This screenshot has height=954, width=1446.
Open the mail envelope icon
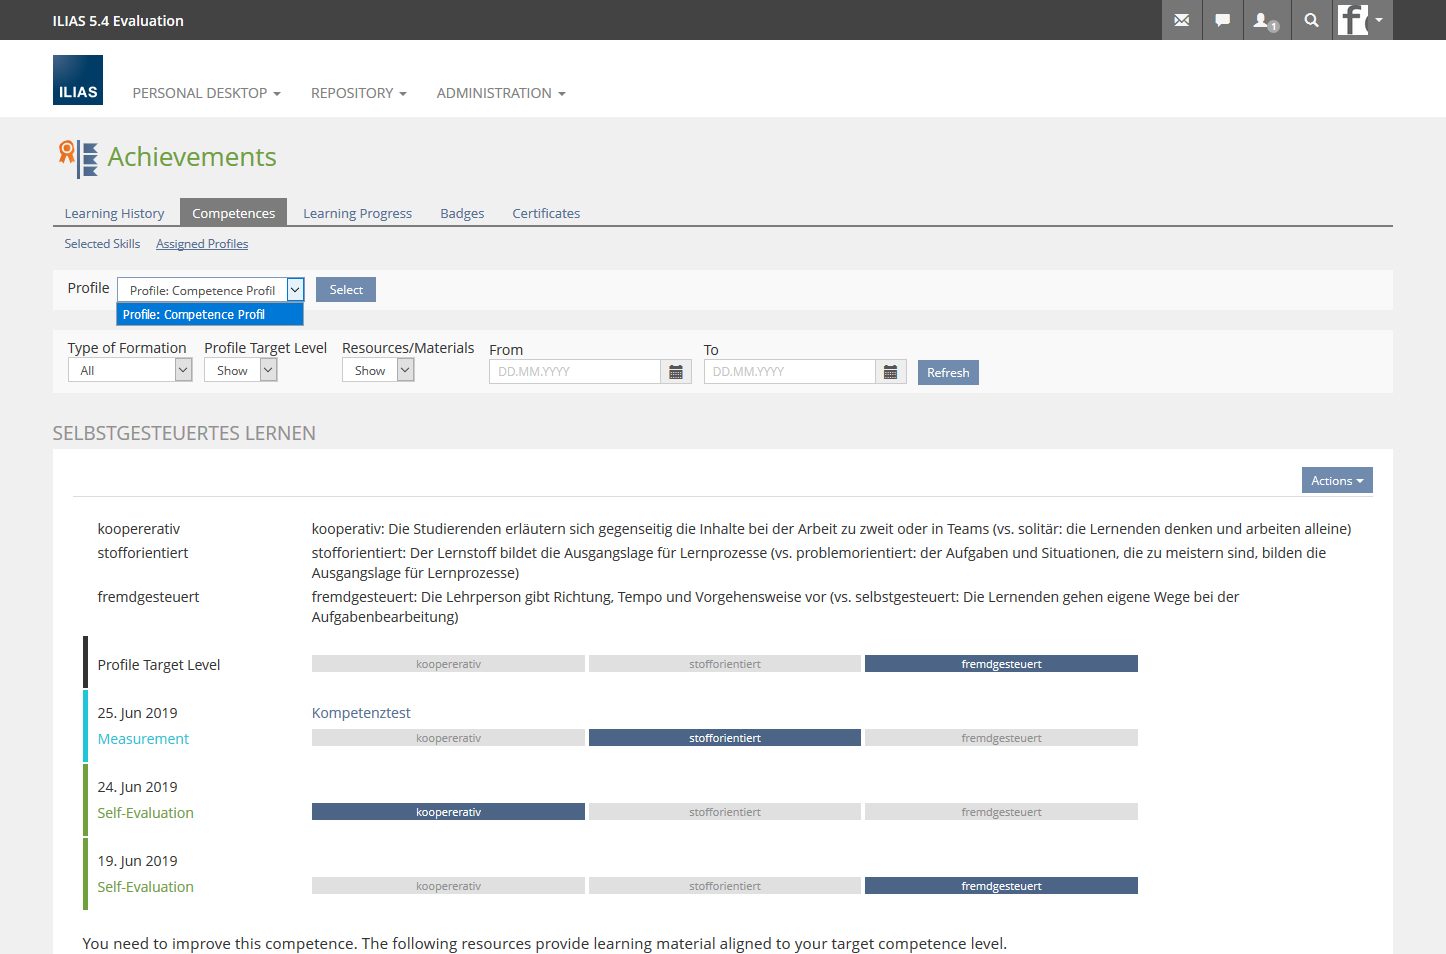1181,20
